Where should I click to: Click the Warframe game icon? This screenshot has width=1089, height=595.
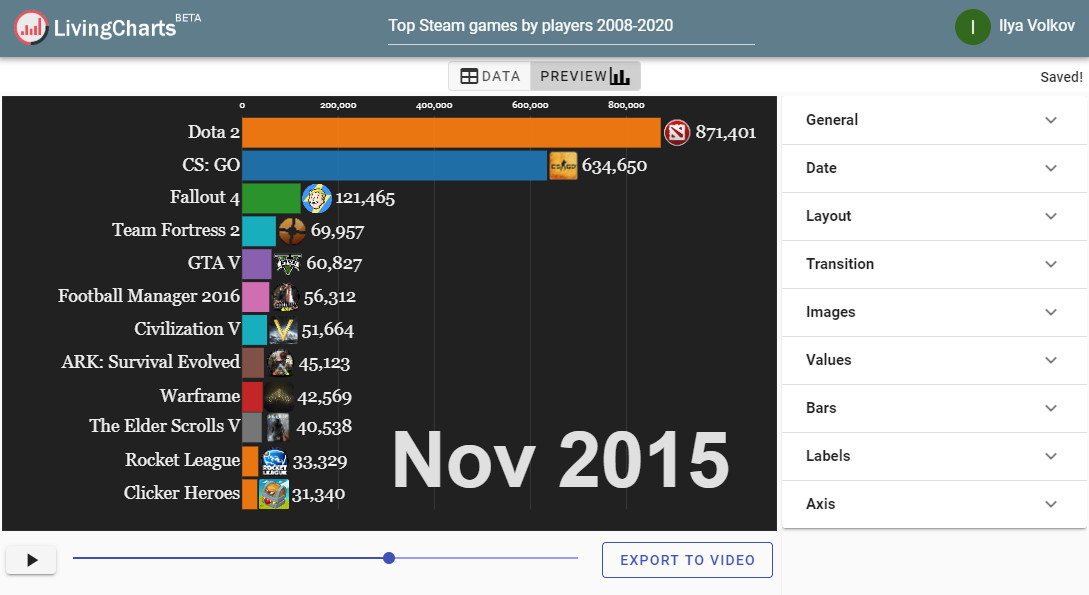[x=279, y=396]
